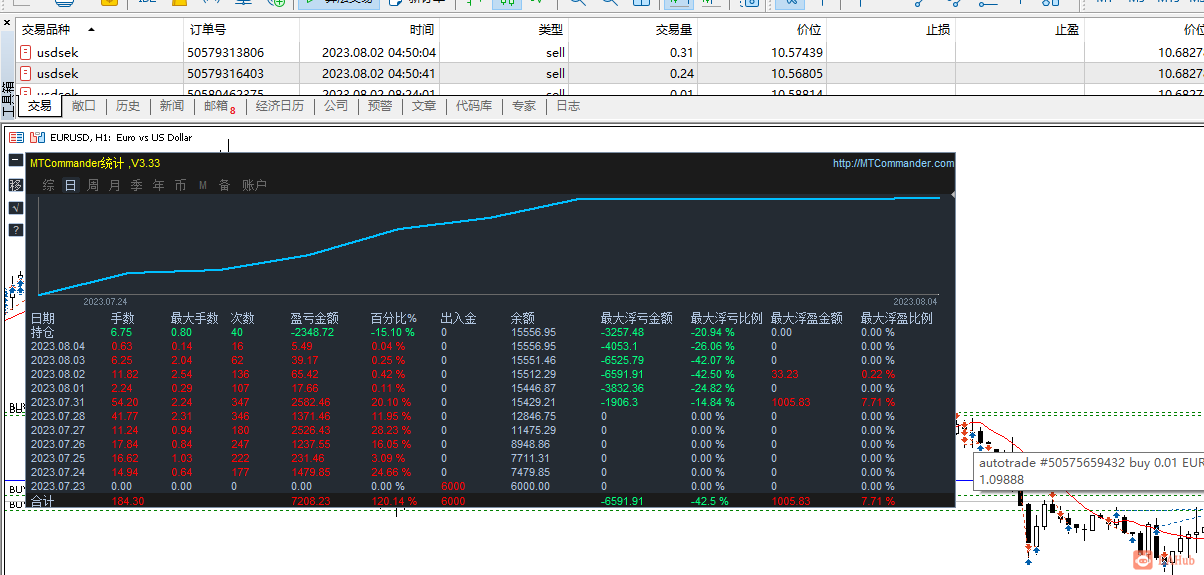Select the 账户 account view

255,185
